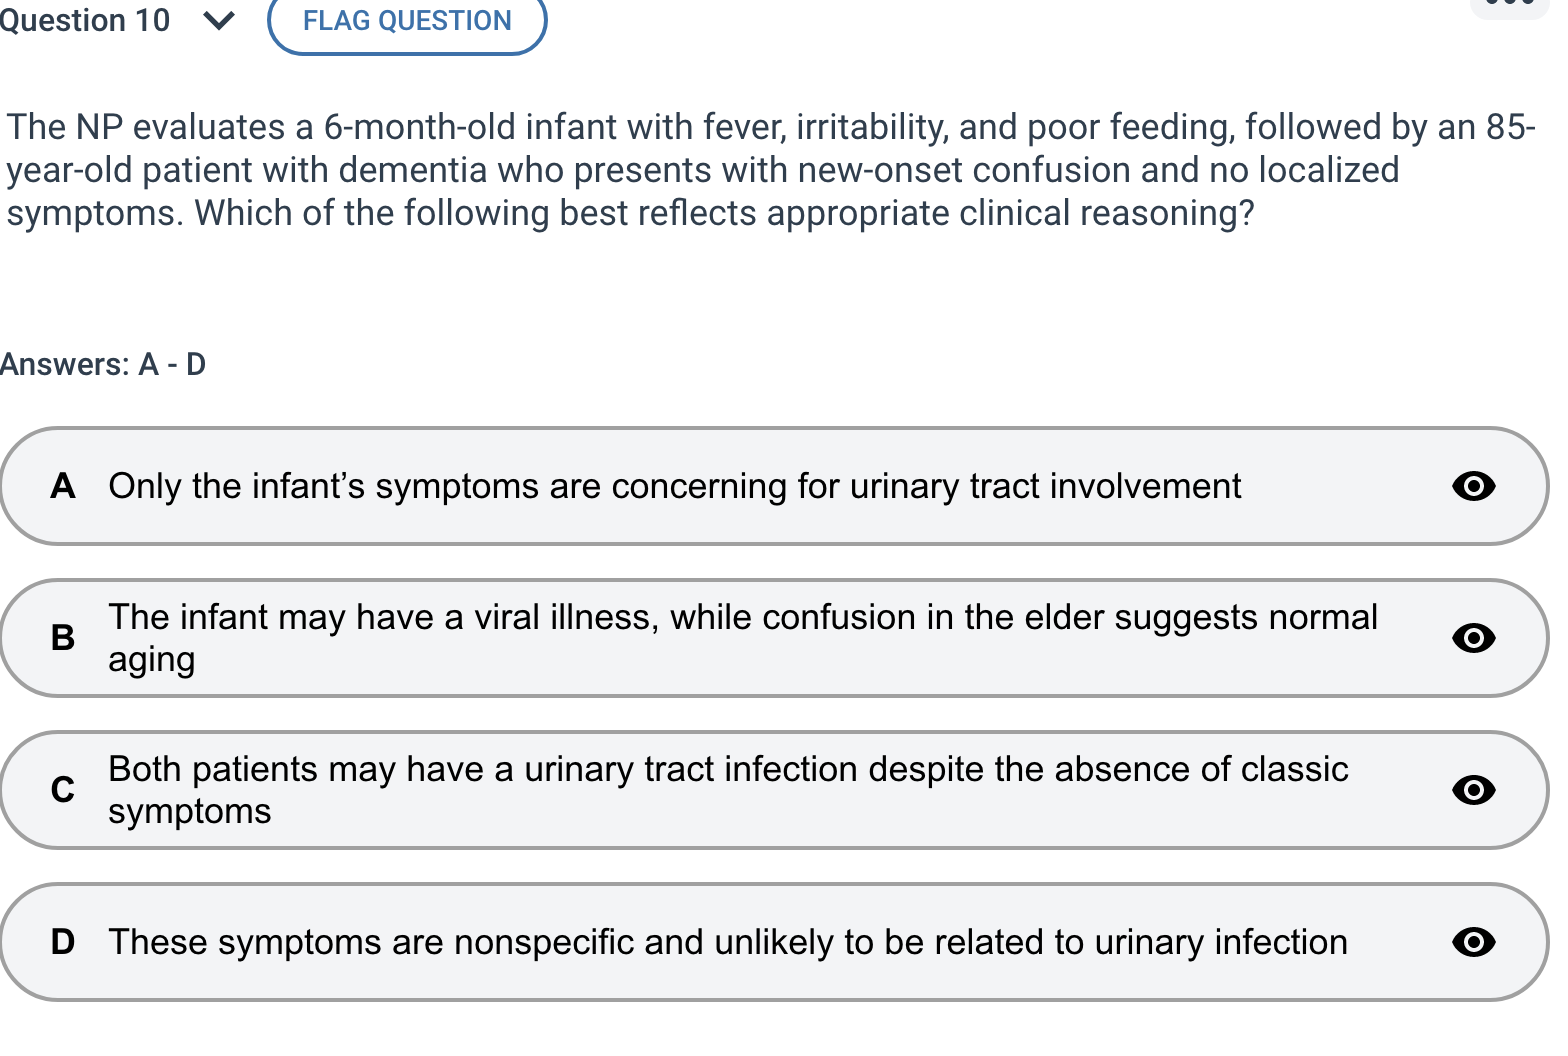Toggle eye icon on answer B
Screen dimensions: 1568x1056
pyautogui.click(x=1473, y=638)
